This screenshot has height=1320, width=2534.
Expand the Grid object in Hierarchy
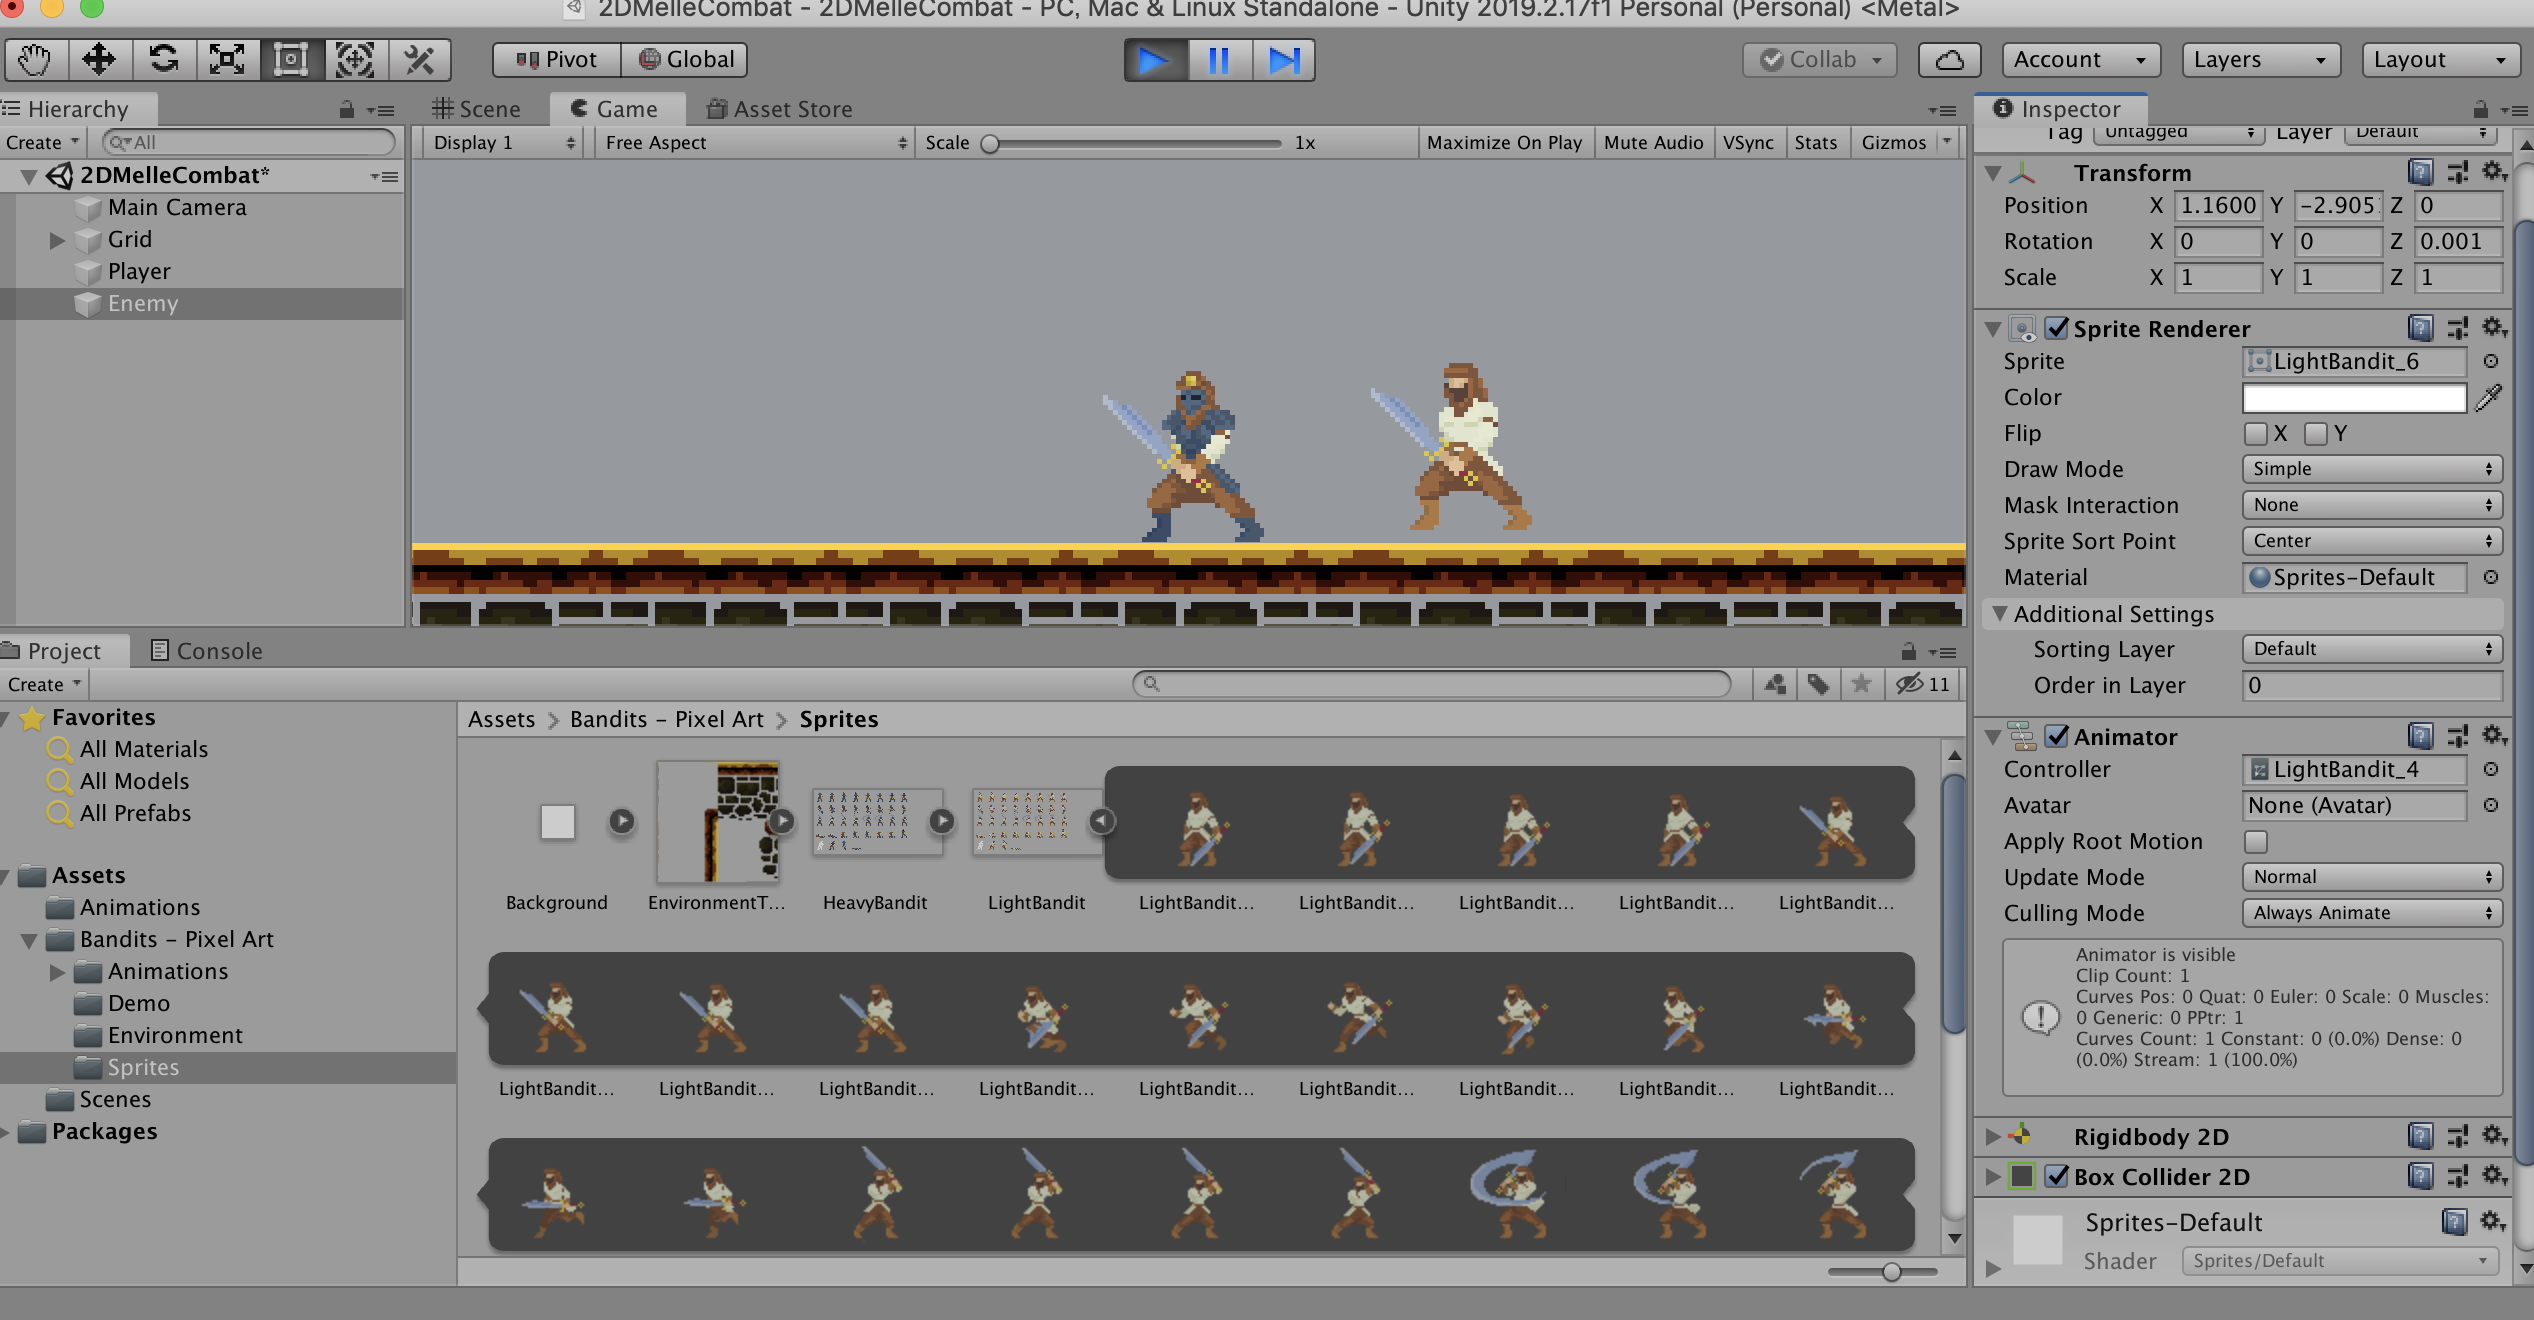pos(57,240)
